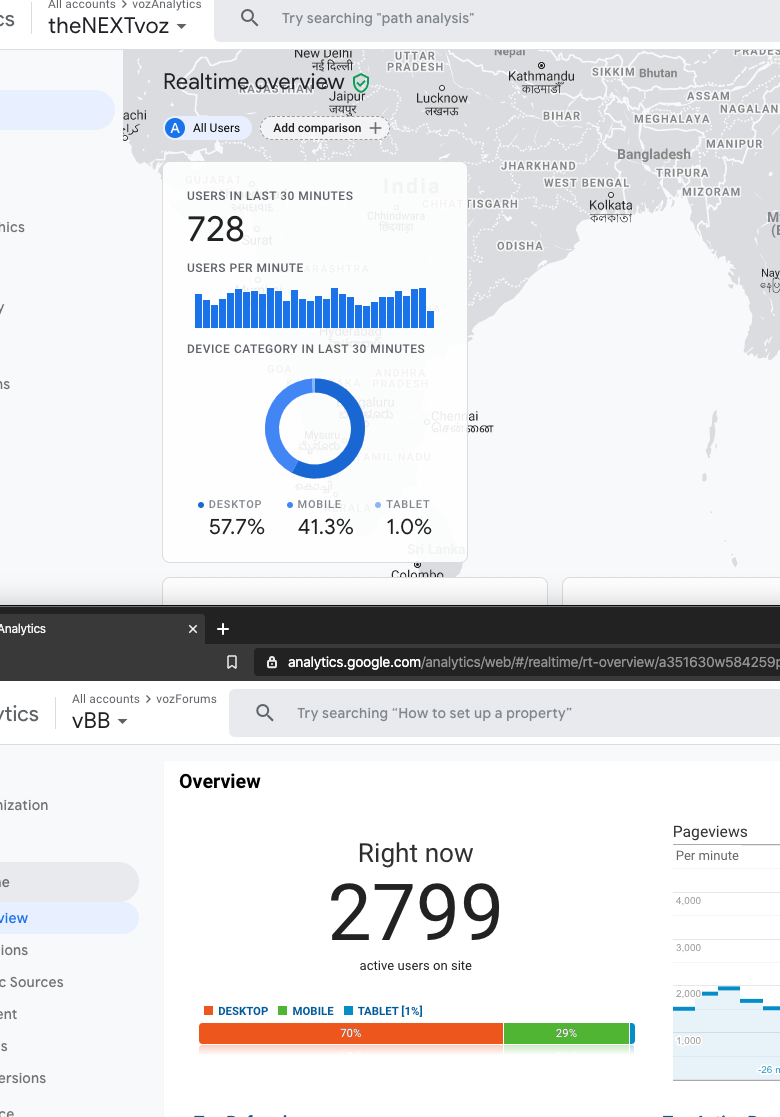This screenshot has height=1117, width=780.
Task: Click the users per minute bar chart
Action: pos(314,308)
